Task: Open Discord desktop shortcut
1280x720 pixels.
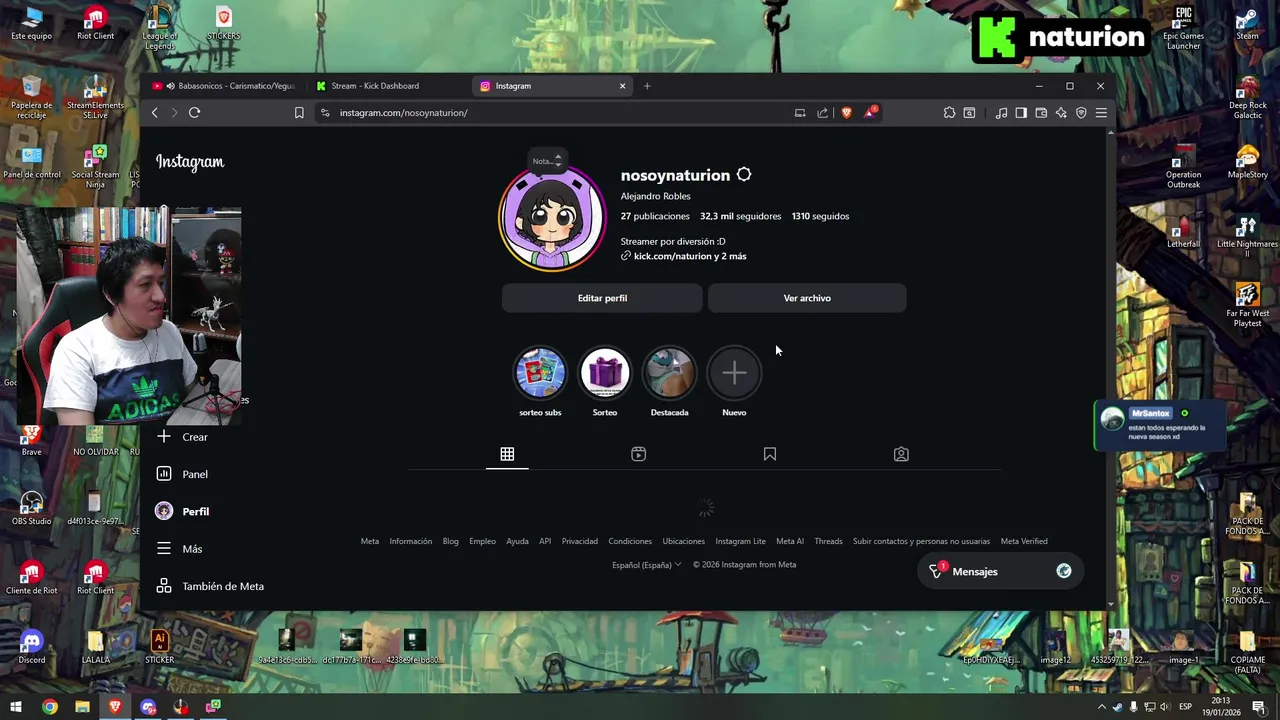Action: [x=31, y=645]
